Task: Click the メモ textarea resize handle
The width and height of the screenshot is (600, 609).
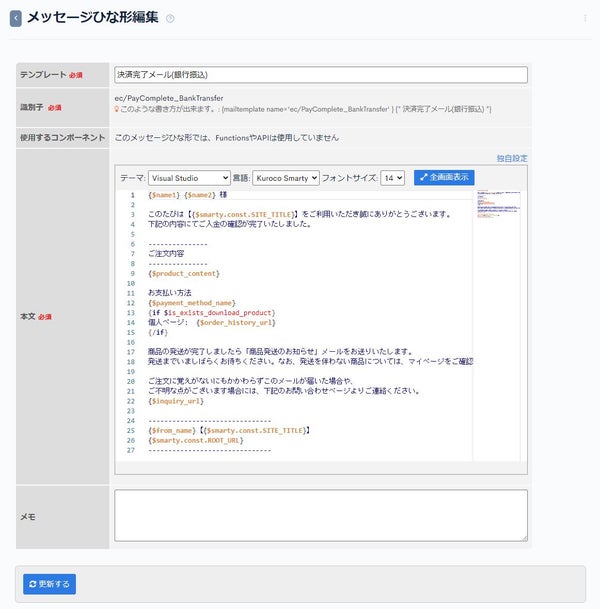Action: [x=525, y=538]
